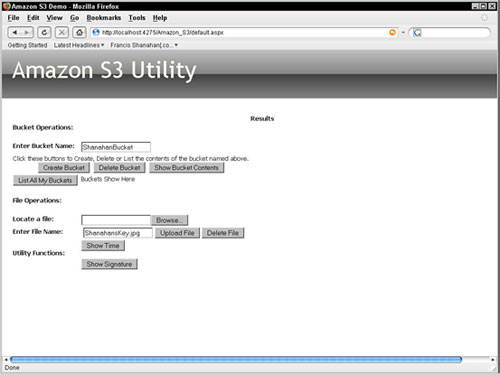Click the 'Bucket Operations:' heading

pyautogui.click(x=43, y=127)
